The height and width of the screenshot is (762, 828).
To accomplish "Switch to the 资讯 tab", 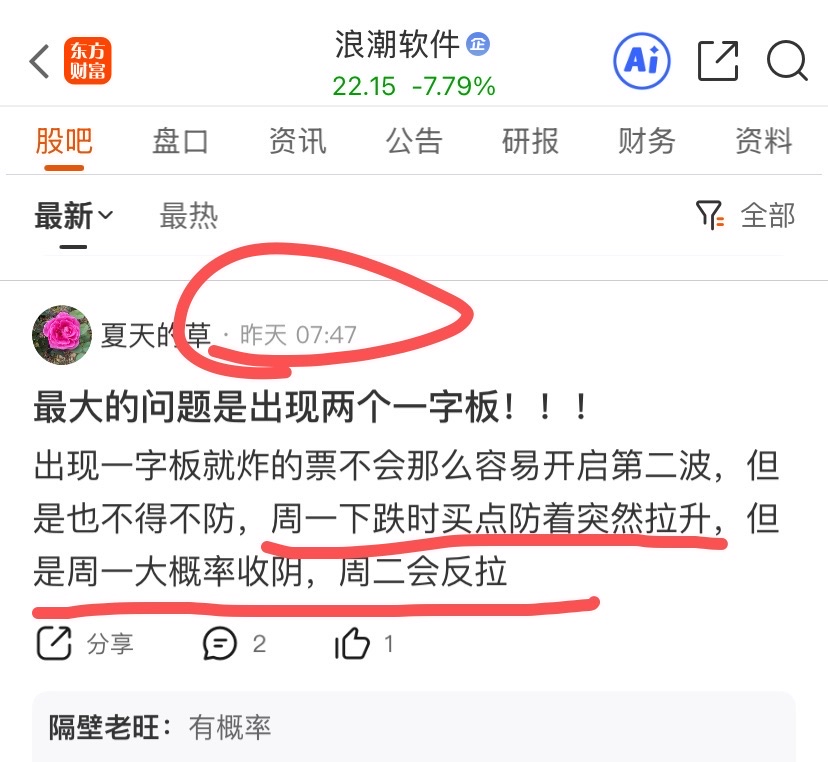I will [297, 142].
